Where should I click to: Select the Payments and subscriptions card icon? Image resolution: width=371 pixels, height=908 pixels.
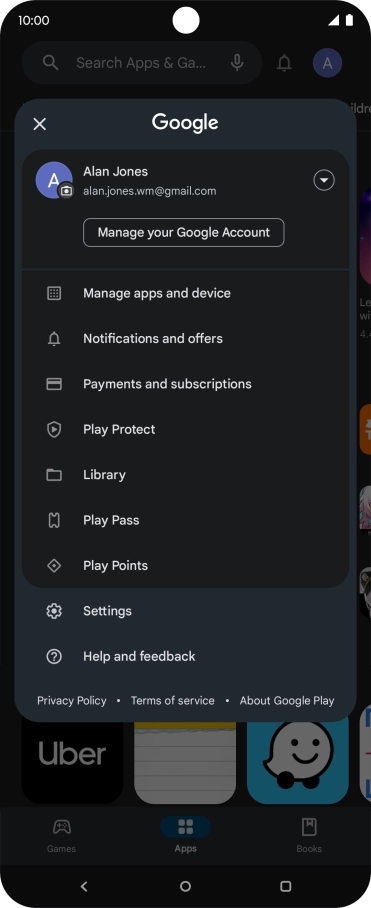pos(54,384)
